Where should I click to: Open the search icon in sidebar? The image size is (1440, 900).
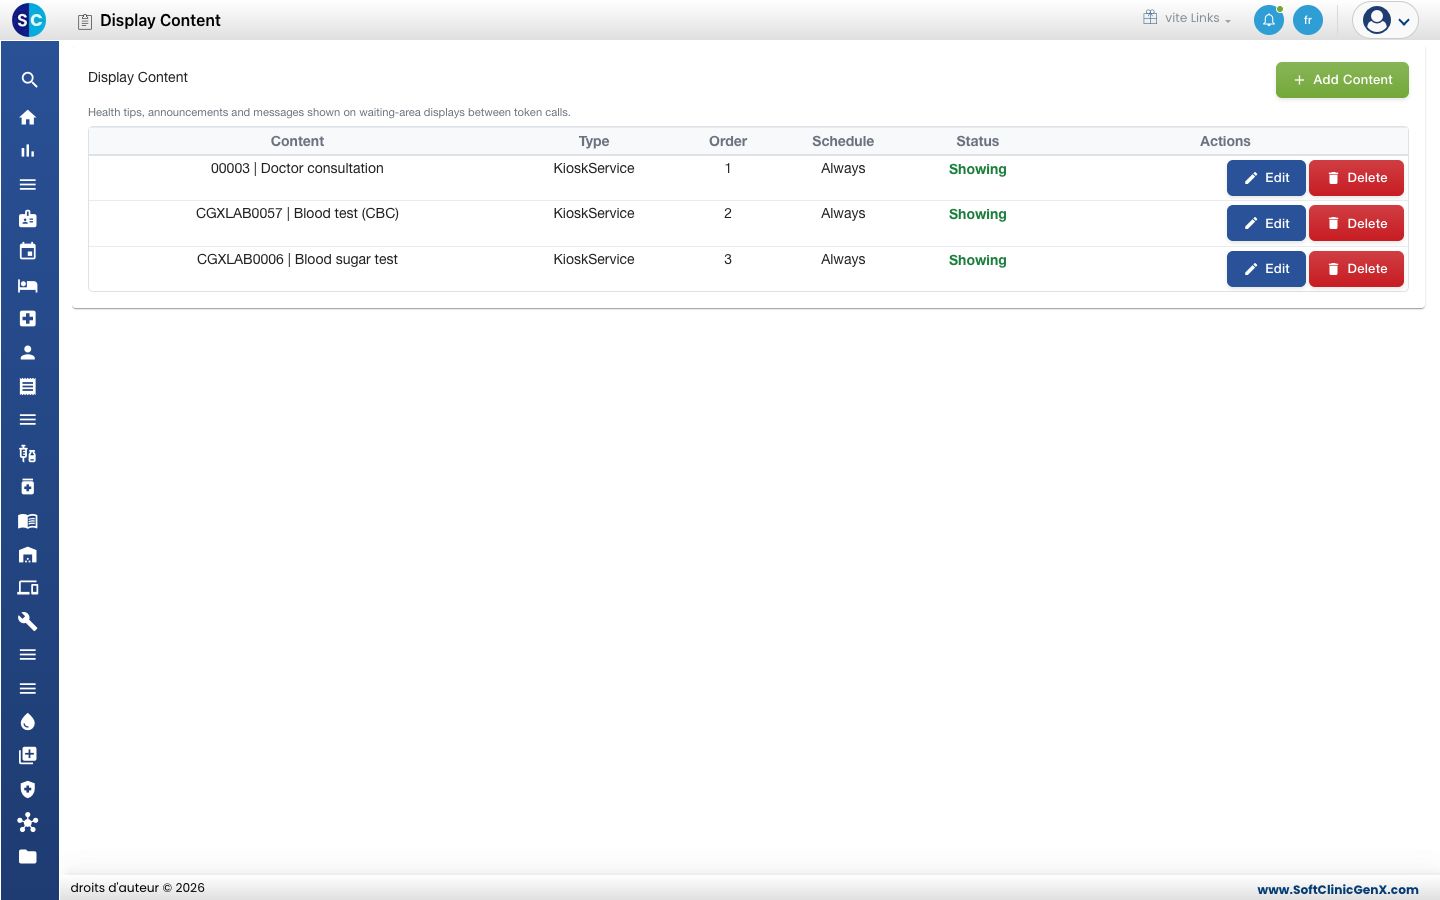pos(29,80)
